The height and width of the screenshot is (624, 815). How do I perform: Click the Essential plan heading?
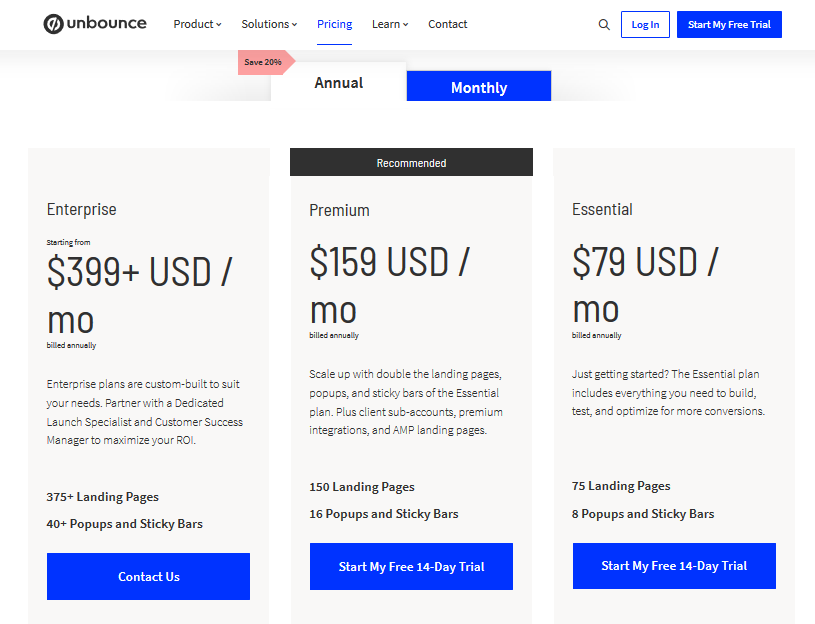pos(602,209)
